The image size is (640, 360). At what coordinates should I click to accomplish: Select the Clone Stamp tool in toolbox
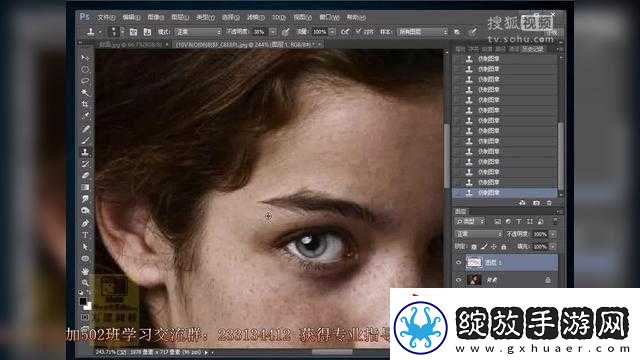pos(85,152)
